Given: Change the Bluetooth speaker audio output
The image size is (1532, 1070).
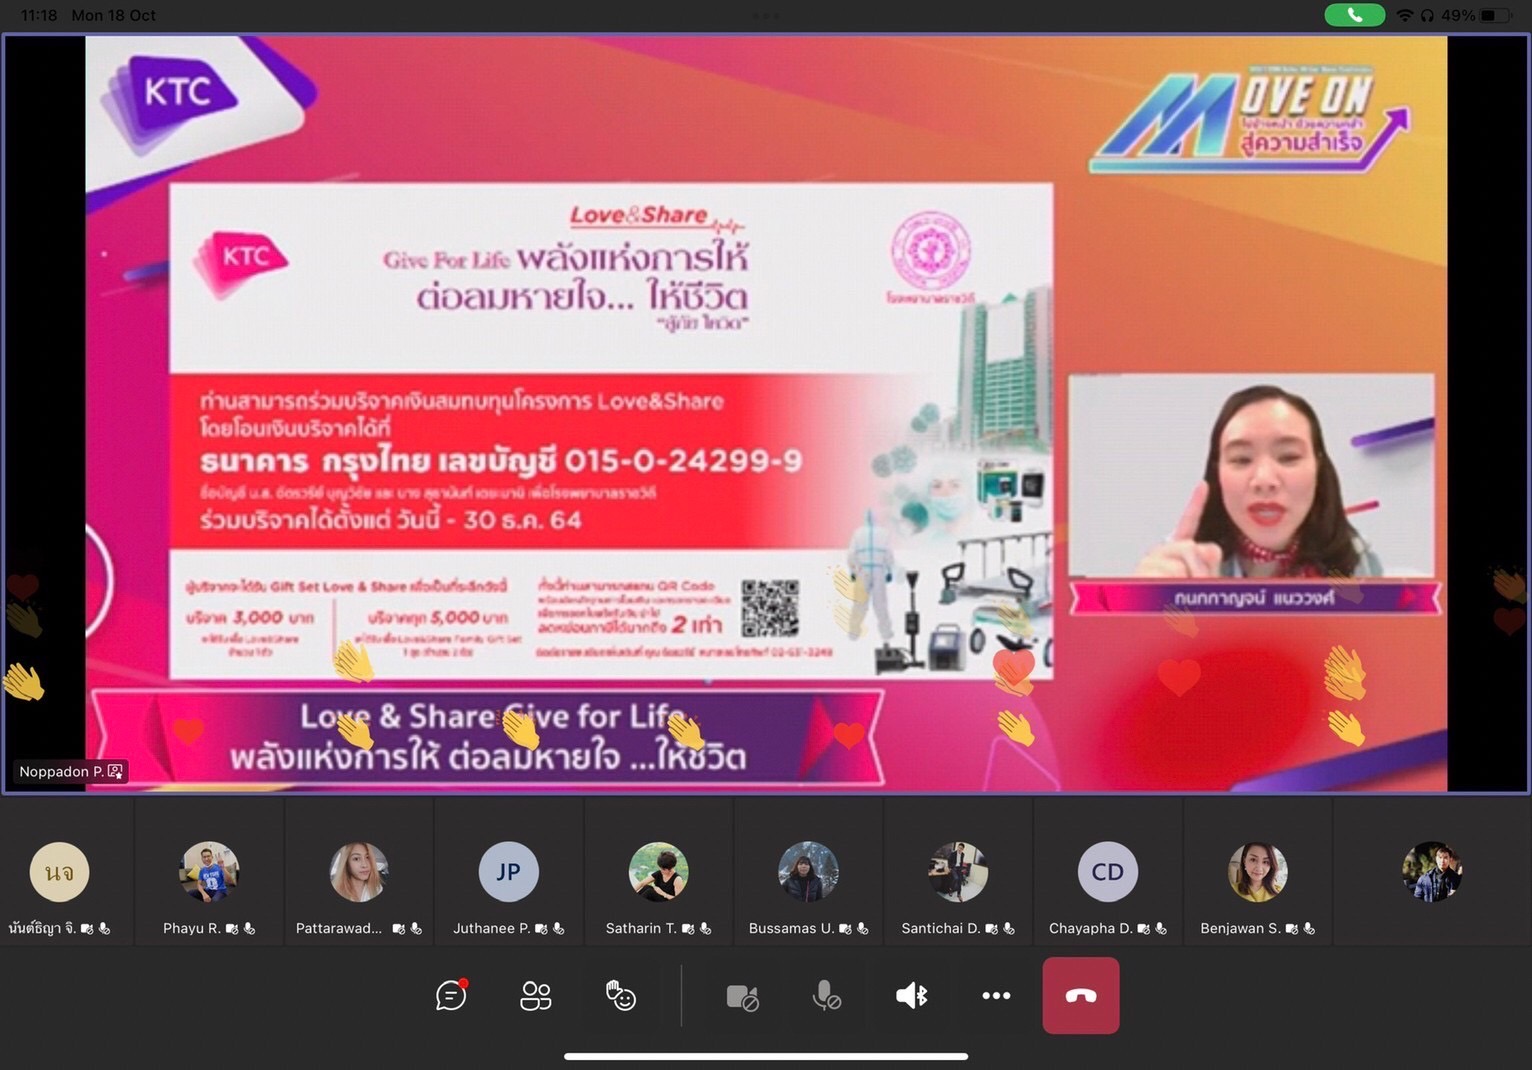Looking at the screenshot, I should coord(911,996).
